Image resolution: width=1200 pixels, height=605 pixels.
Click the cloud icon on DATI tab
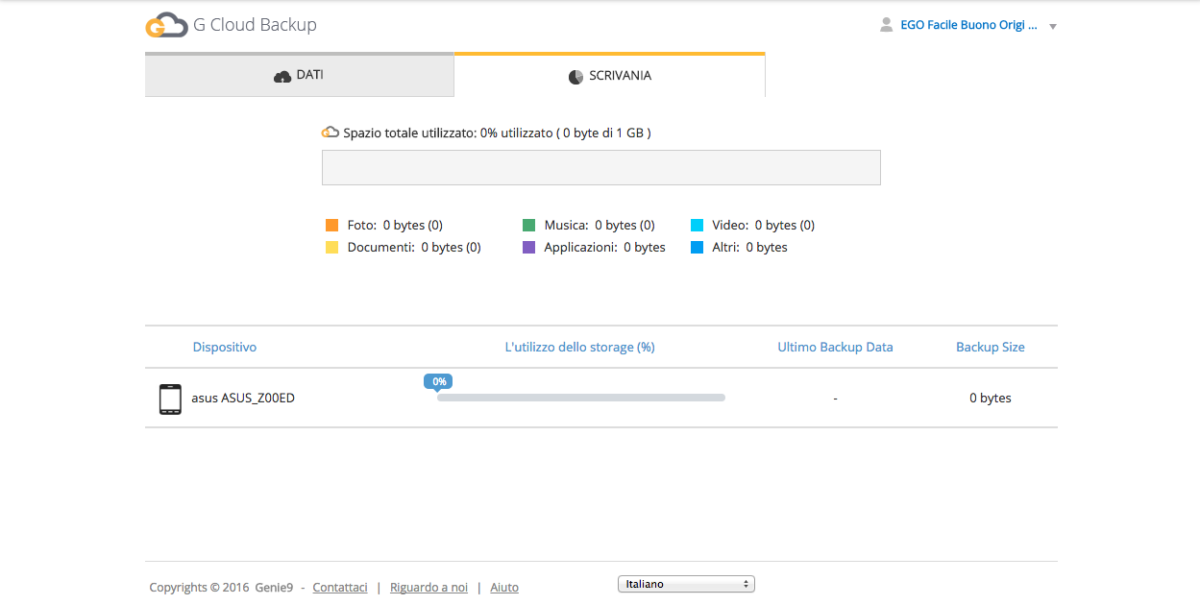tap(282, 76)
